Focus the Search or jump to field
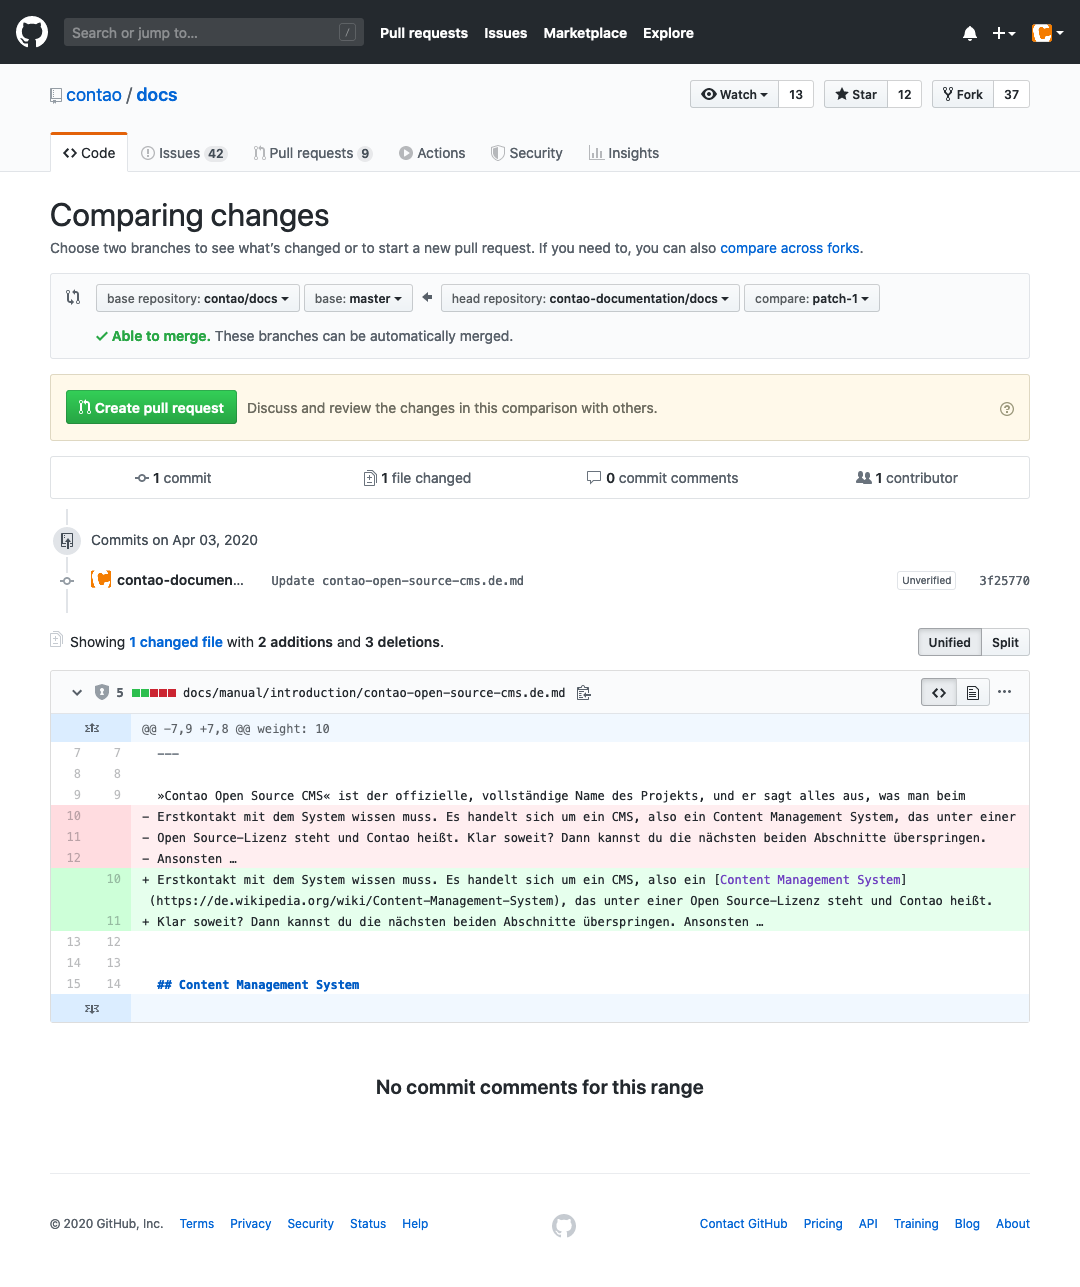 [214, 32]
